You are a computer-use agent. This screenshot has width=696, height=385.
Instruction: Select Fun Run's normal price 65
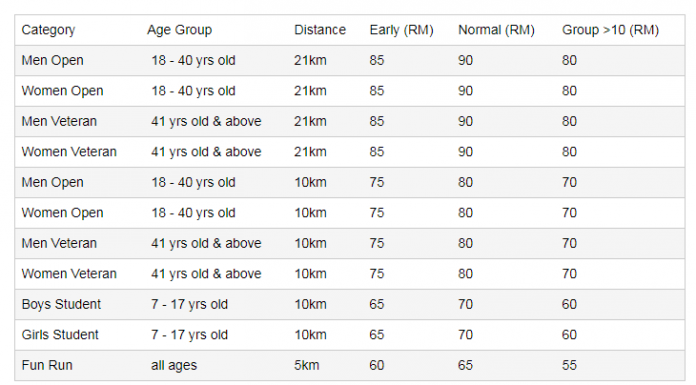pos(465,365)
